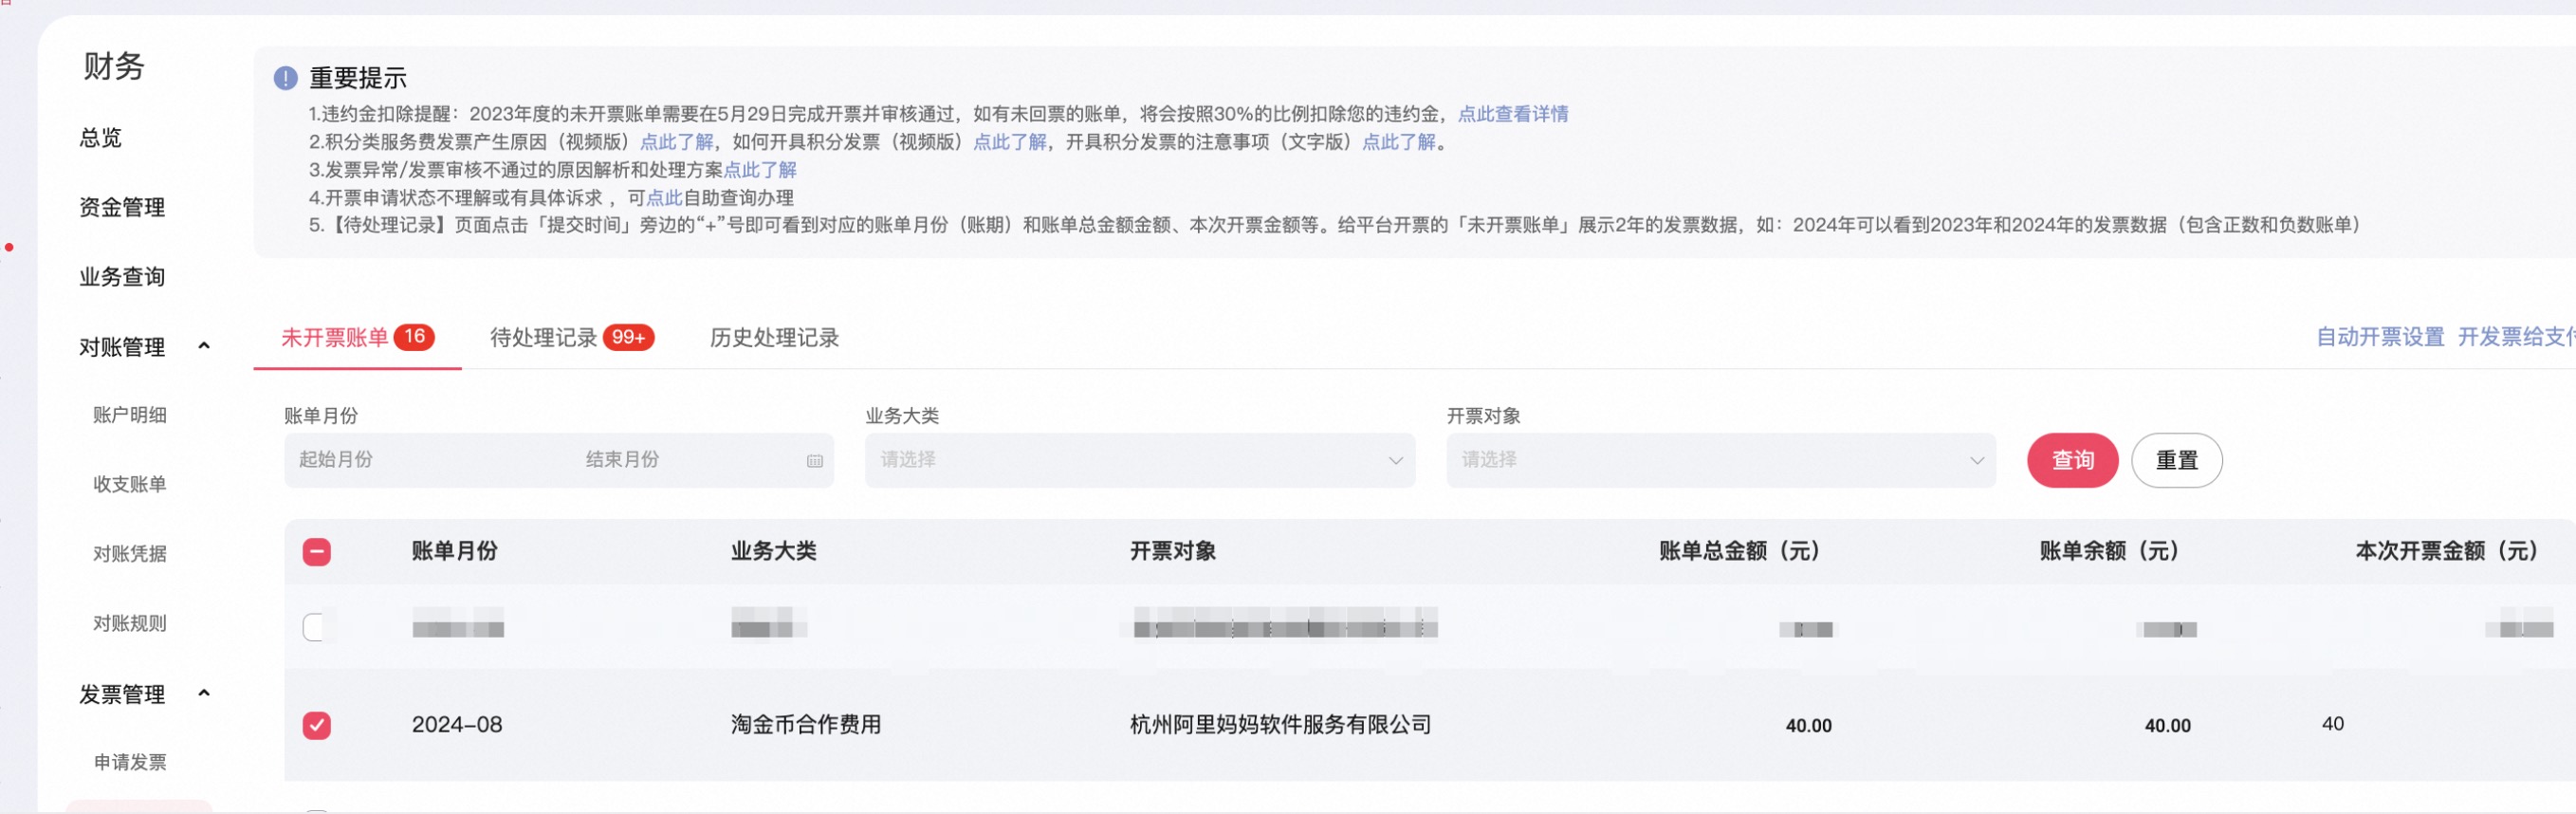Click the 重置 button

(2176, 460)
